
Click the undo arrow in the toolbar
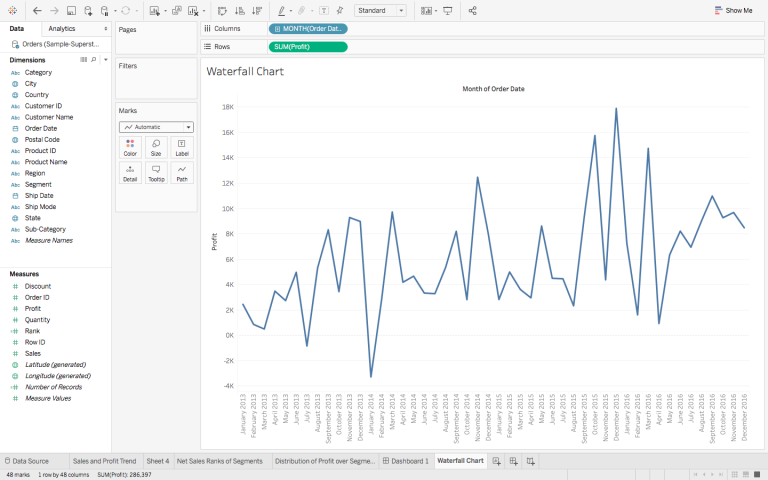[x=37, y=10]
